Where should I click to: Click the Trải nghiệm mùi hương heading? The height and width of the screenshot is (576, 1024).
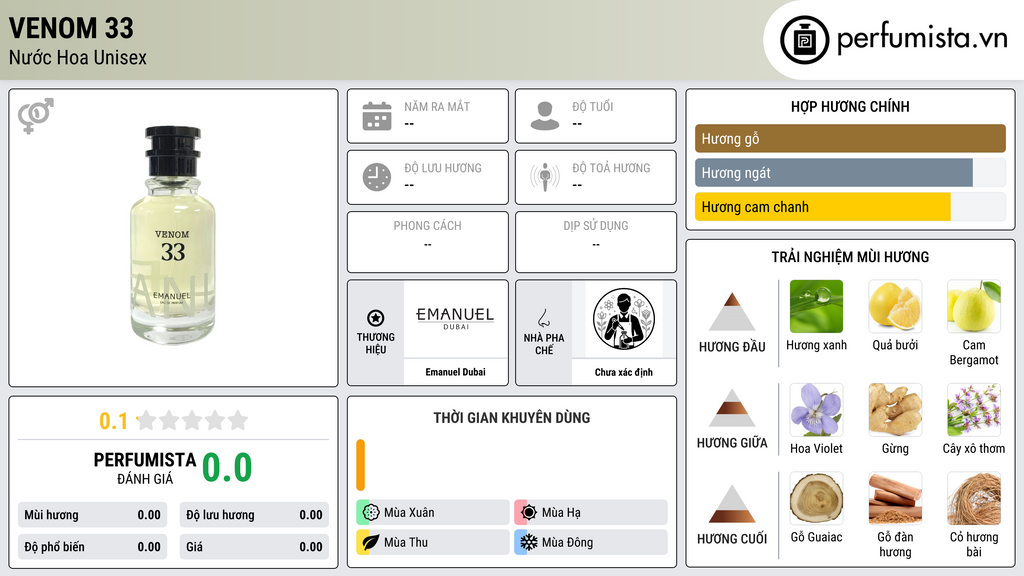click(x=850, y=257)
